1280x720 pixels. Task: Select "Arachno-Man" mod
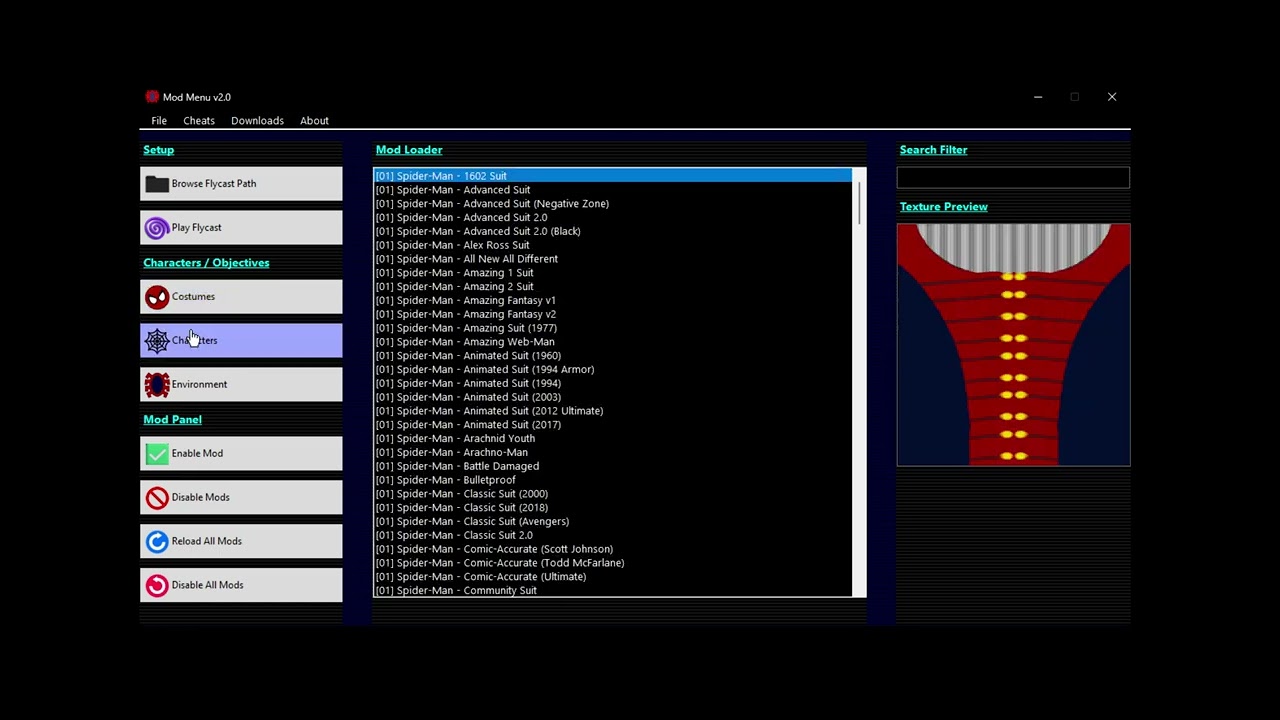(x=613, y=453)
